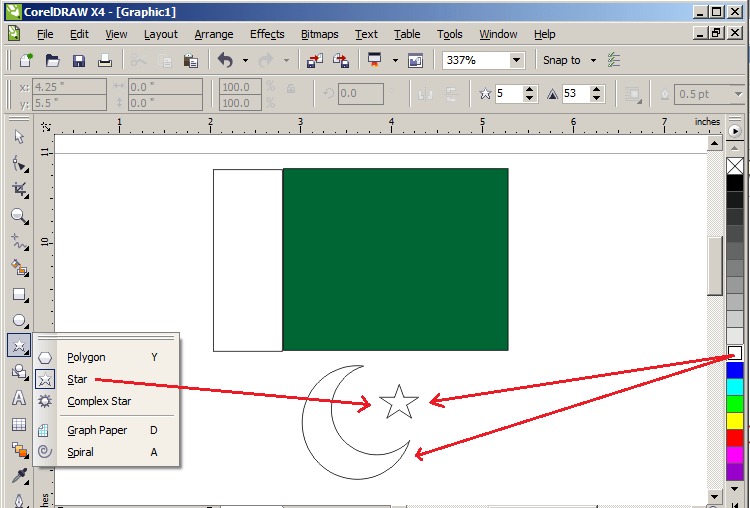
Task: Click the star points number field
Action: click(510, 94)
